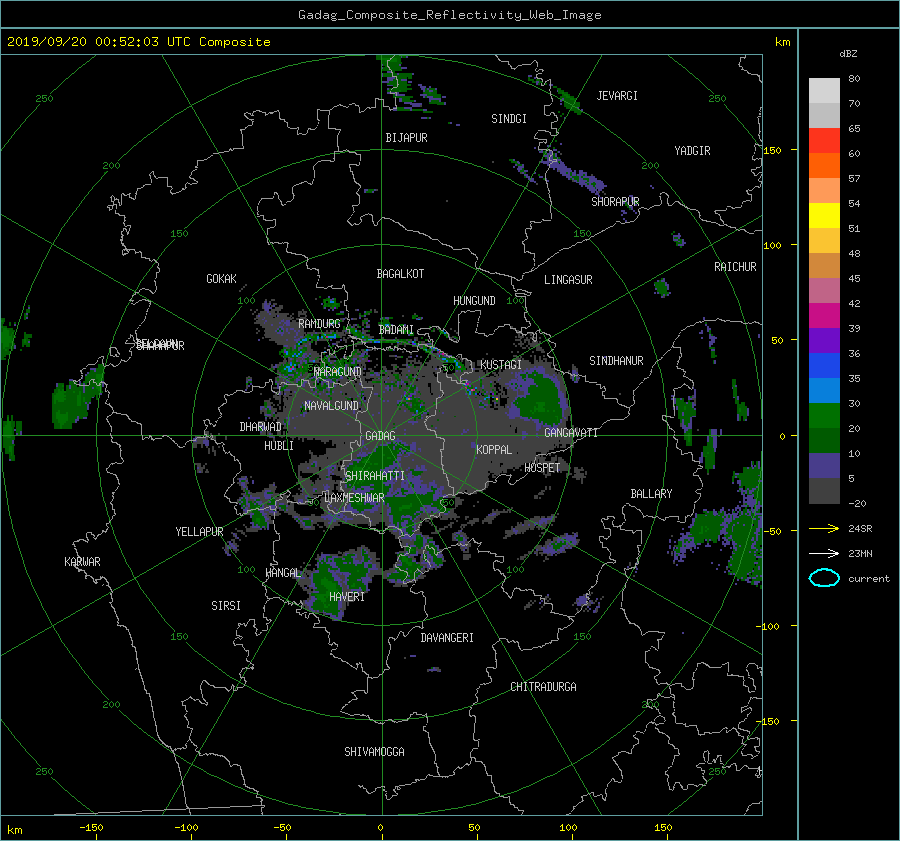Click the YADGIR city label
The image size is (900, 841).
coord(692,151)
